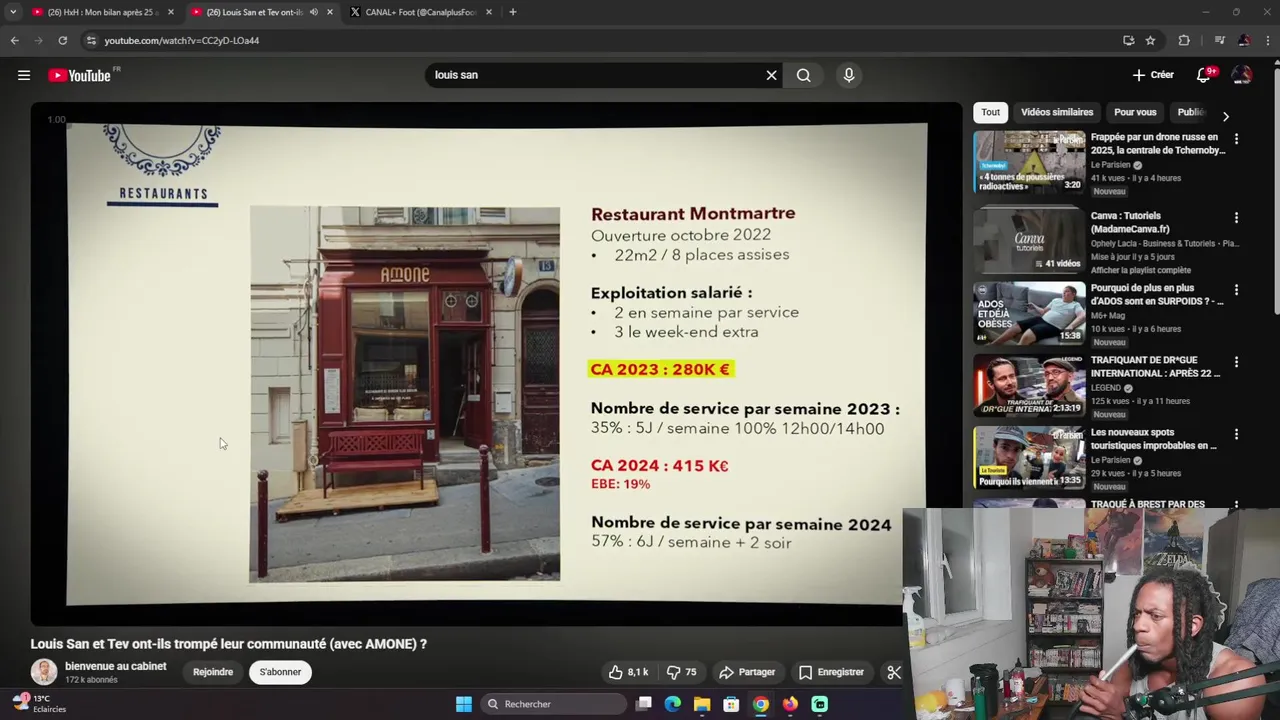Clear the 'louis san' search text
Screen dimensions: 1280x720
tap(771, 75)
